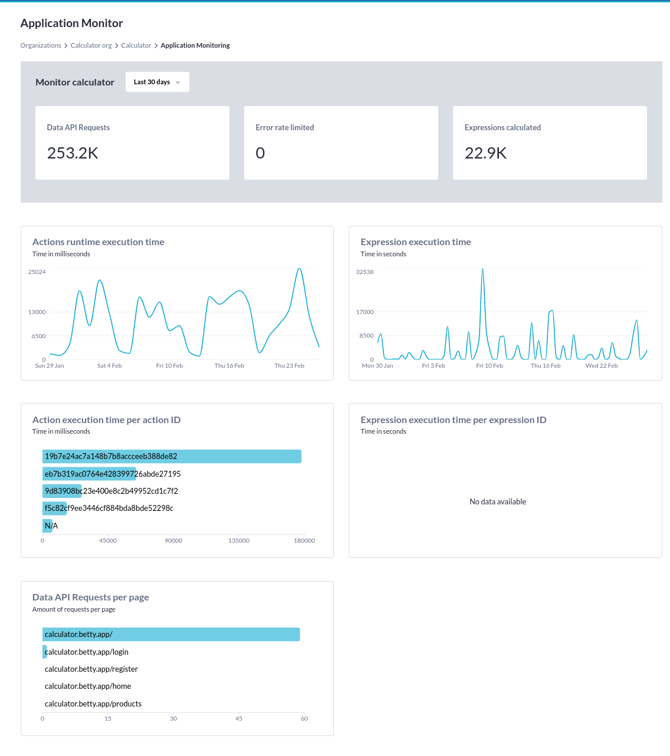Click bar for action f5c82cf9ee3446cf884bda8bde52298c

pyautogui.click(x=52, y=508)
